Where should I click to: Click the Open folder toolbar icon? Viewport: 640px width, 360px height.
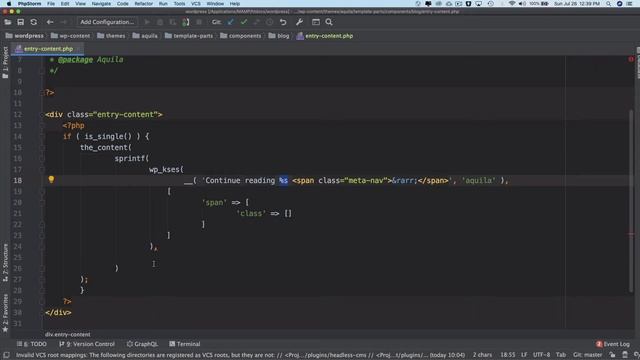7,22
